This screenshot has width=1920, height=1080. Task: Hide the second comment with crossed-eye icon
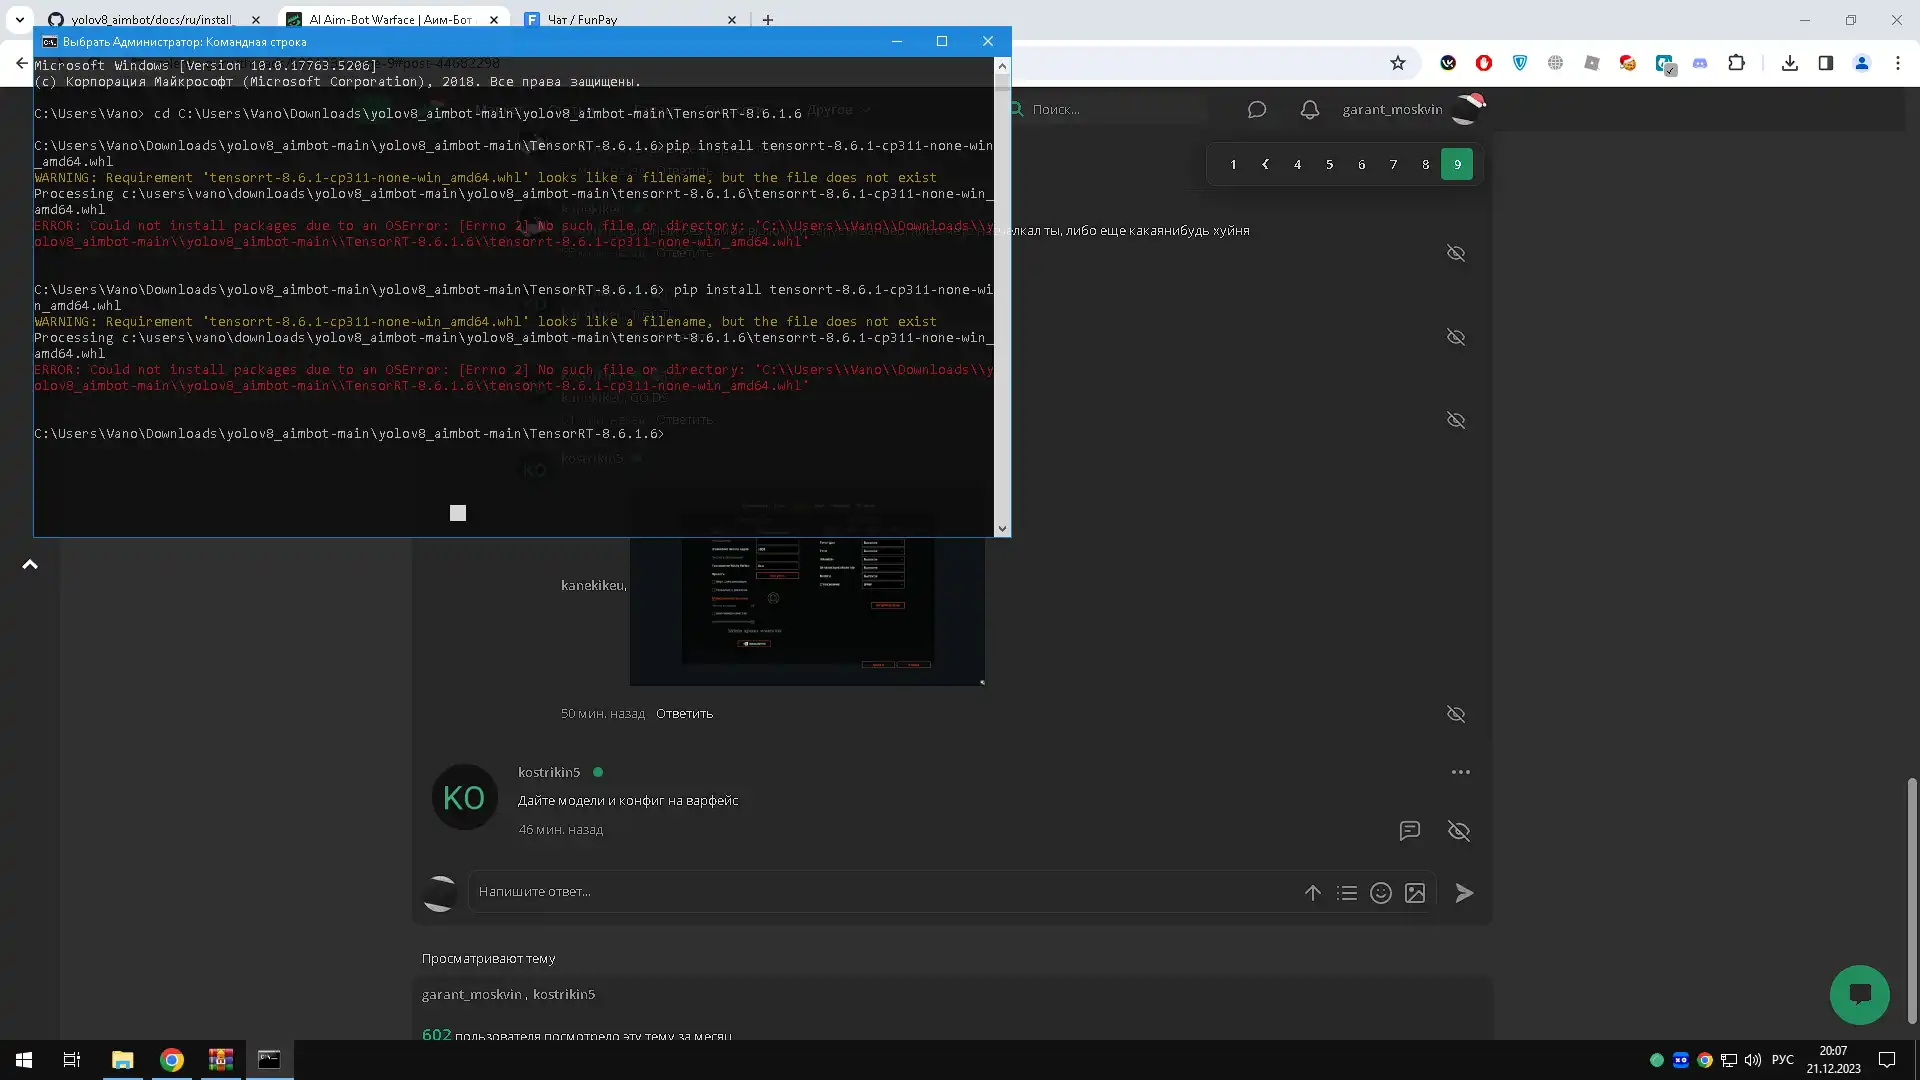[x=1456, y=337]
